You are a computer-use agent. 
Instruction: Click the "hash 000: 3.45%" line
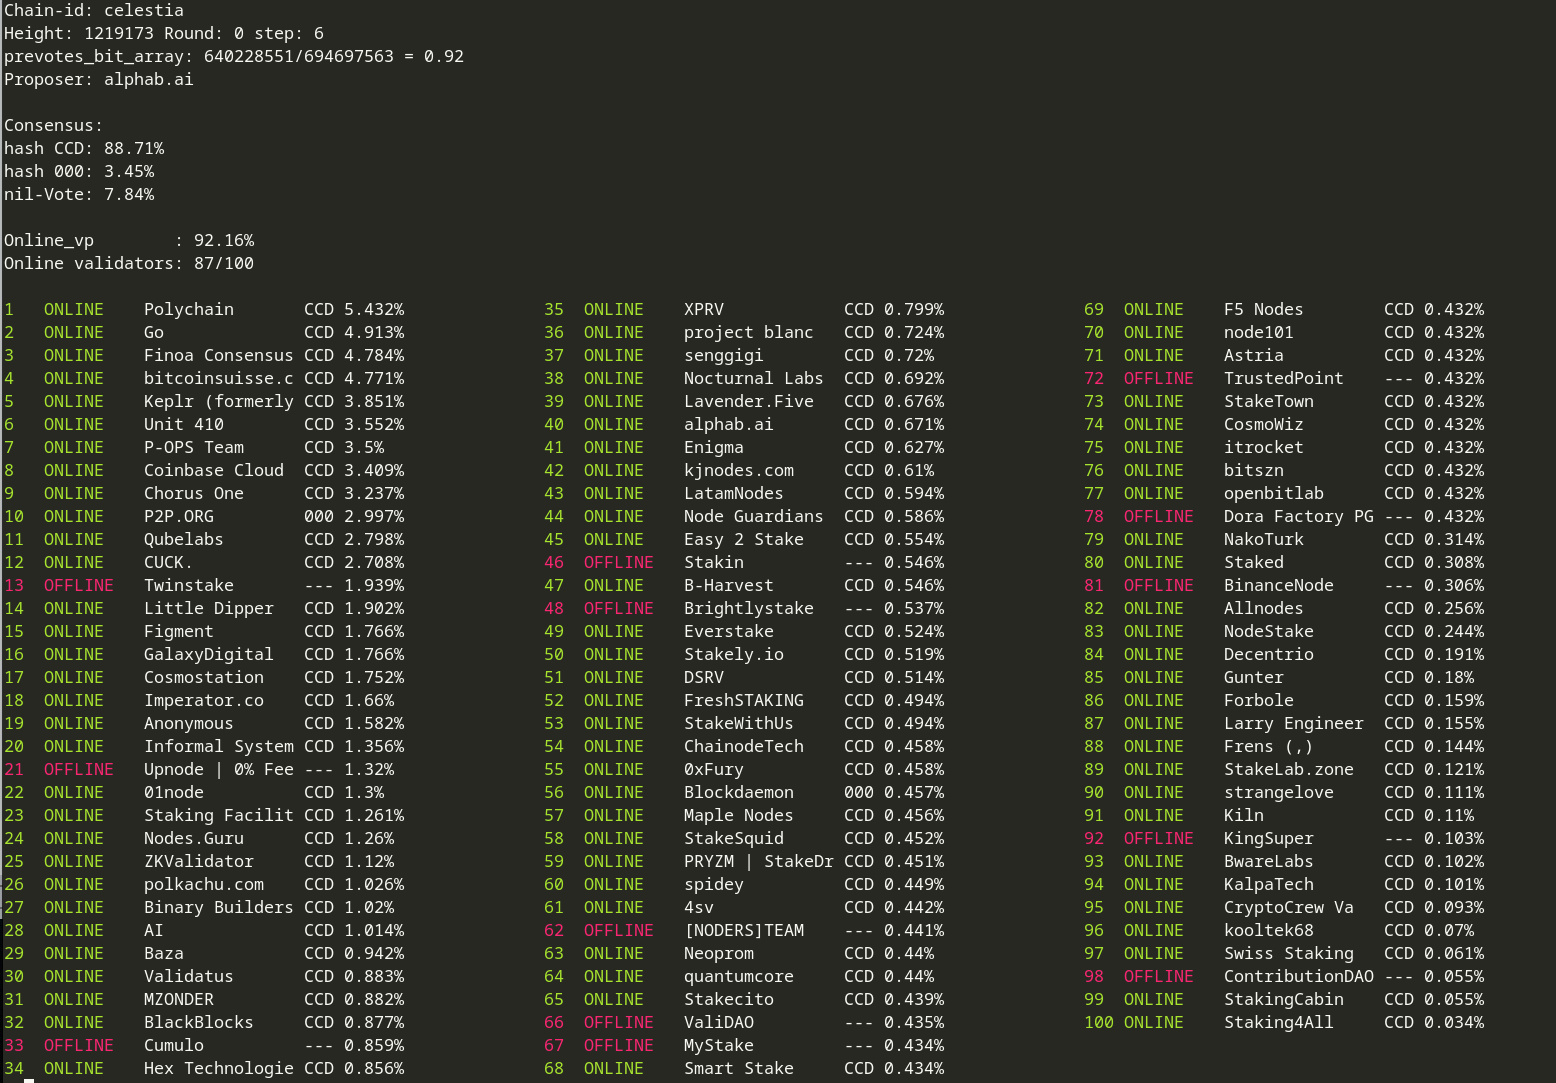[x=79, y=171]
